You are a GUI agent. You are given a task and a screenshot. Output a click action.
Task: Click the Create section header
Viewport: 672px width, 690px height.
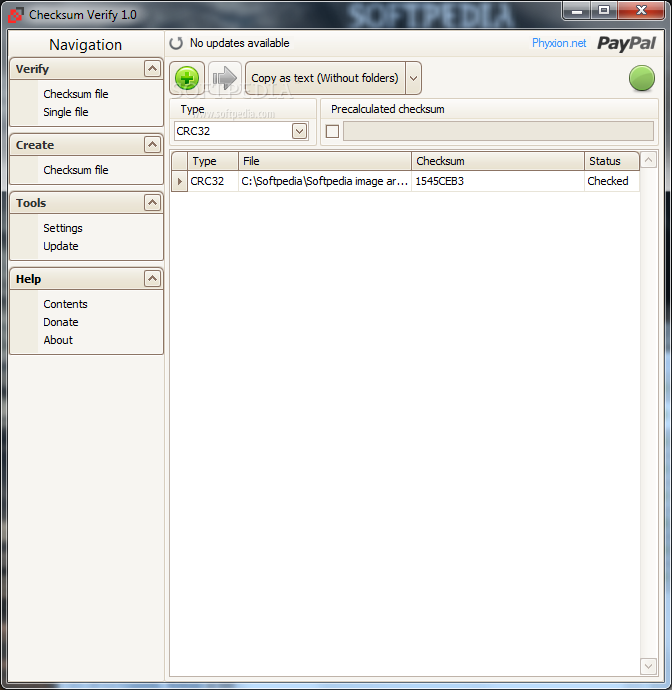tap(86, 144)
